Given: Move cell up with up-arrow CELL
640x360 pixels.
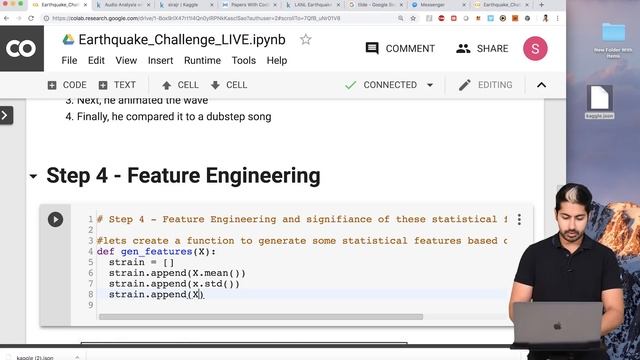Looking at the screenshot, I should click(x=180, y=85).
